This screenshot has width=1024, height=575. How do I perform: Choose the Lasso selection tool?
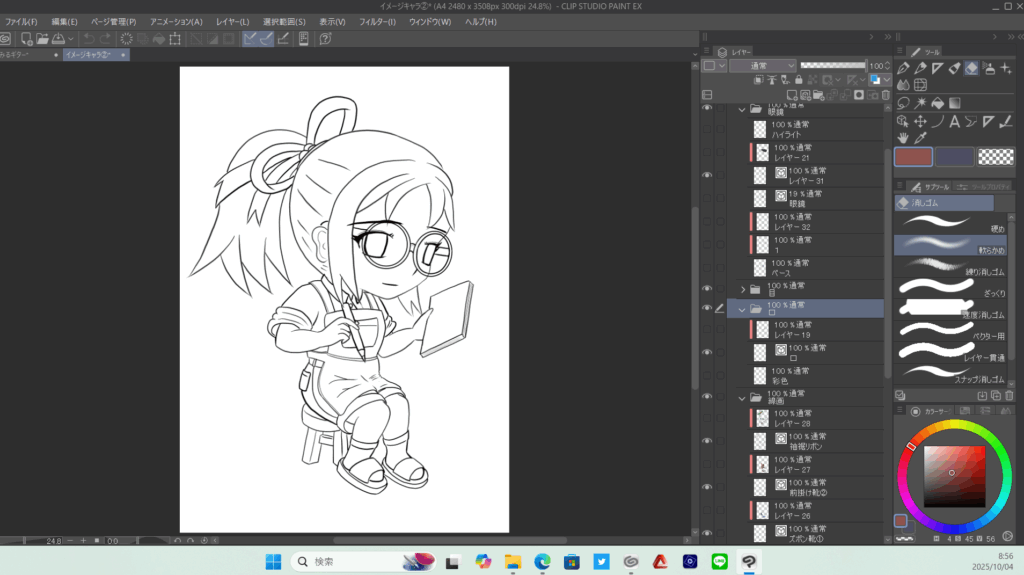pos(903,103)
